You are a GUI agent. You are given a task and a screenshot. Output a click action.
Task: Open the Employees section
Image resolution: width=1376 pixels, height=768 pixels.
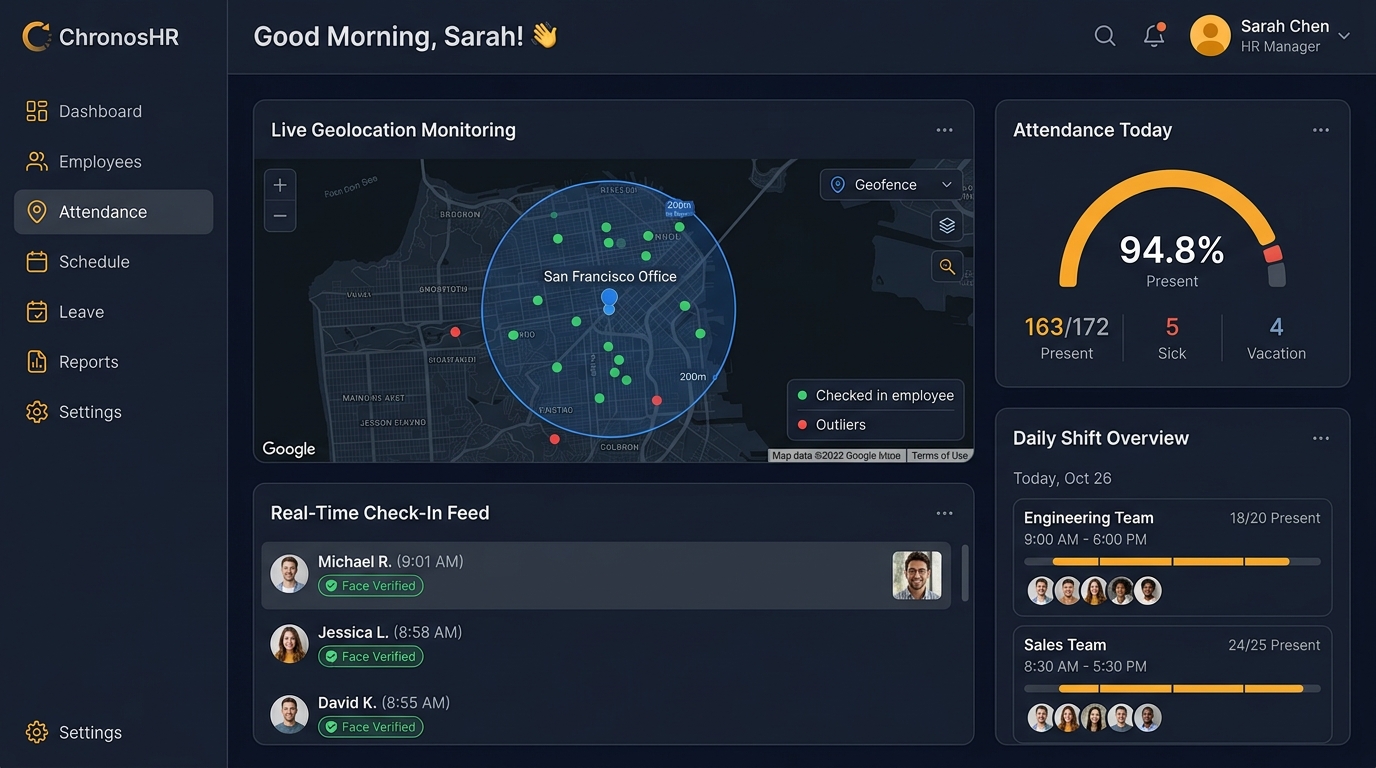(114, 161)
